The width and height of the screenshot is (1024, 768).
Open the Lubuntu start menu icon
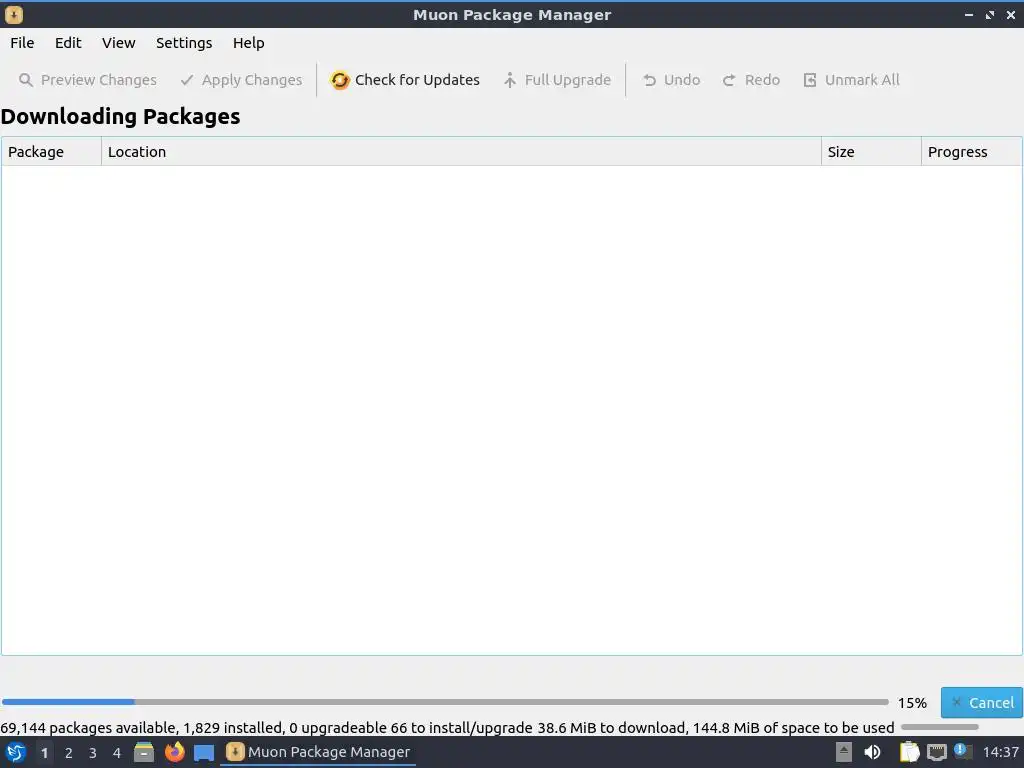[16, 752]
